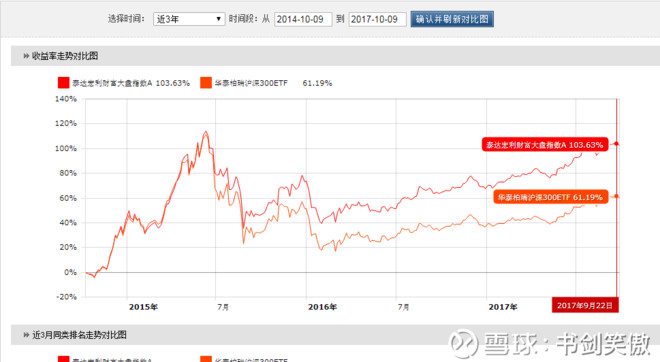Click the 2016年 axis label

322,307
